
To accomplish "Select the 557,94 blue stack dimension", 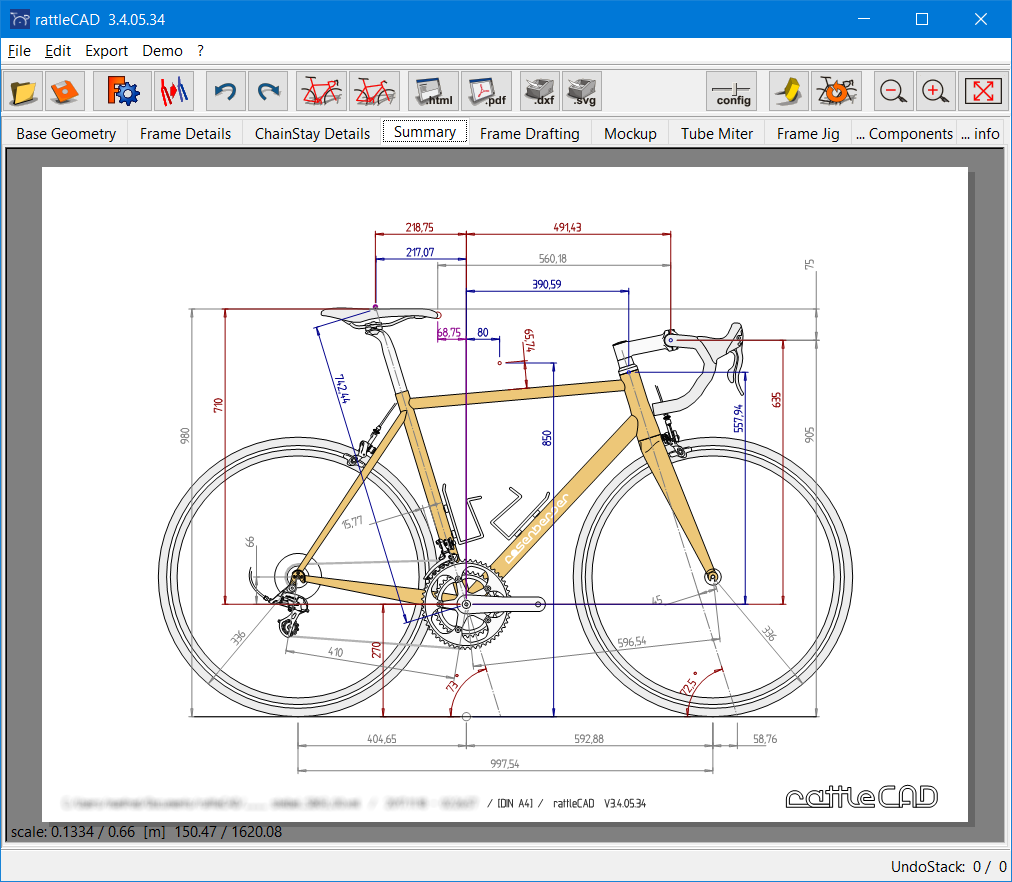I will tap(738, 418).
